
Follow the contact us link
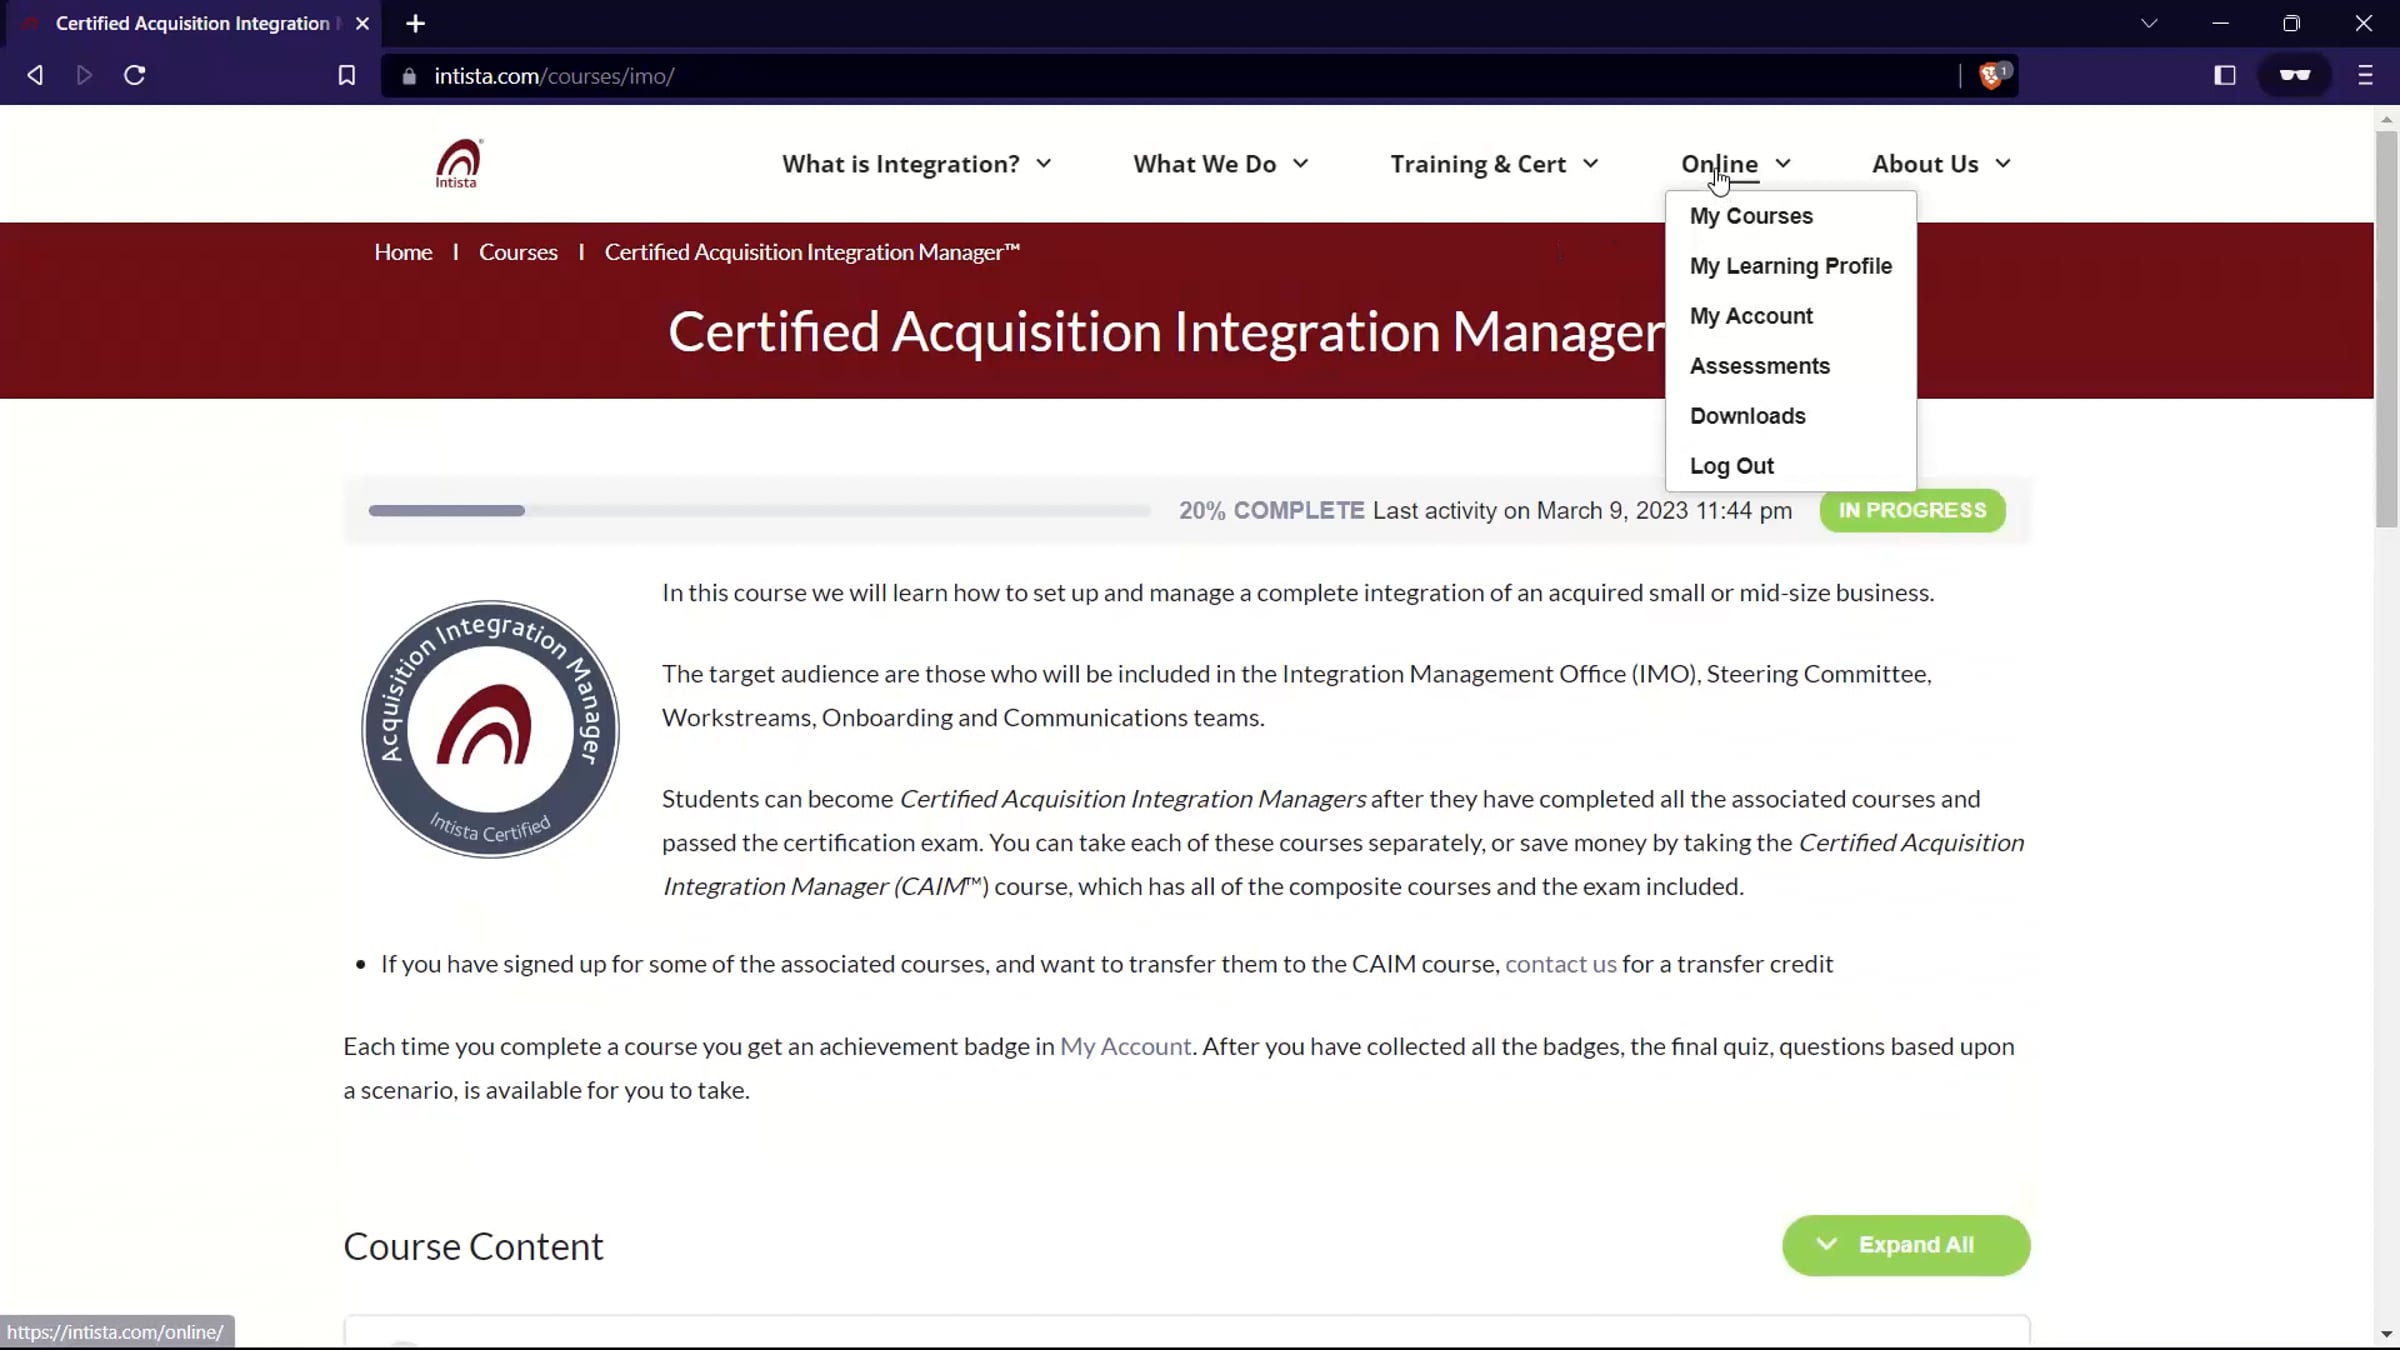tap(1560, 964)
